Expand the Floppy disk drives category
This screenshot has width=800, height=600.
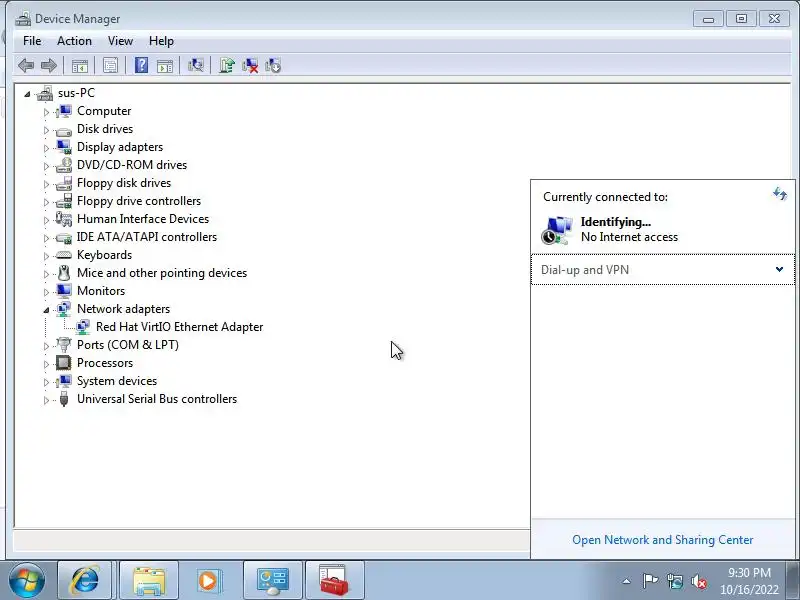(x=46, y=184)
